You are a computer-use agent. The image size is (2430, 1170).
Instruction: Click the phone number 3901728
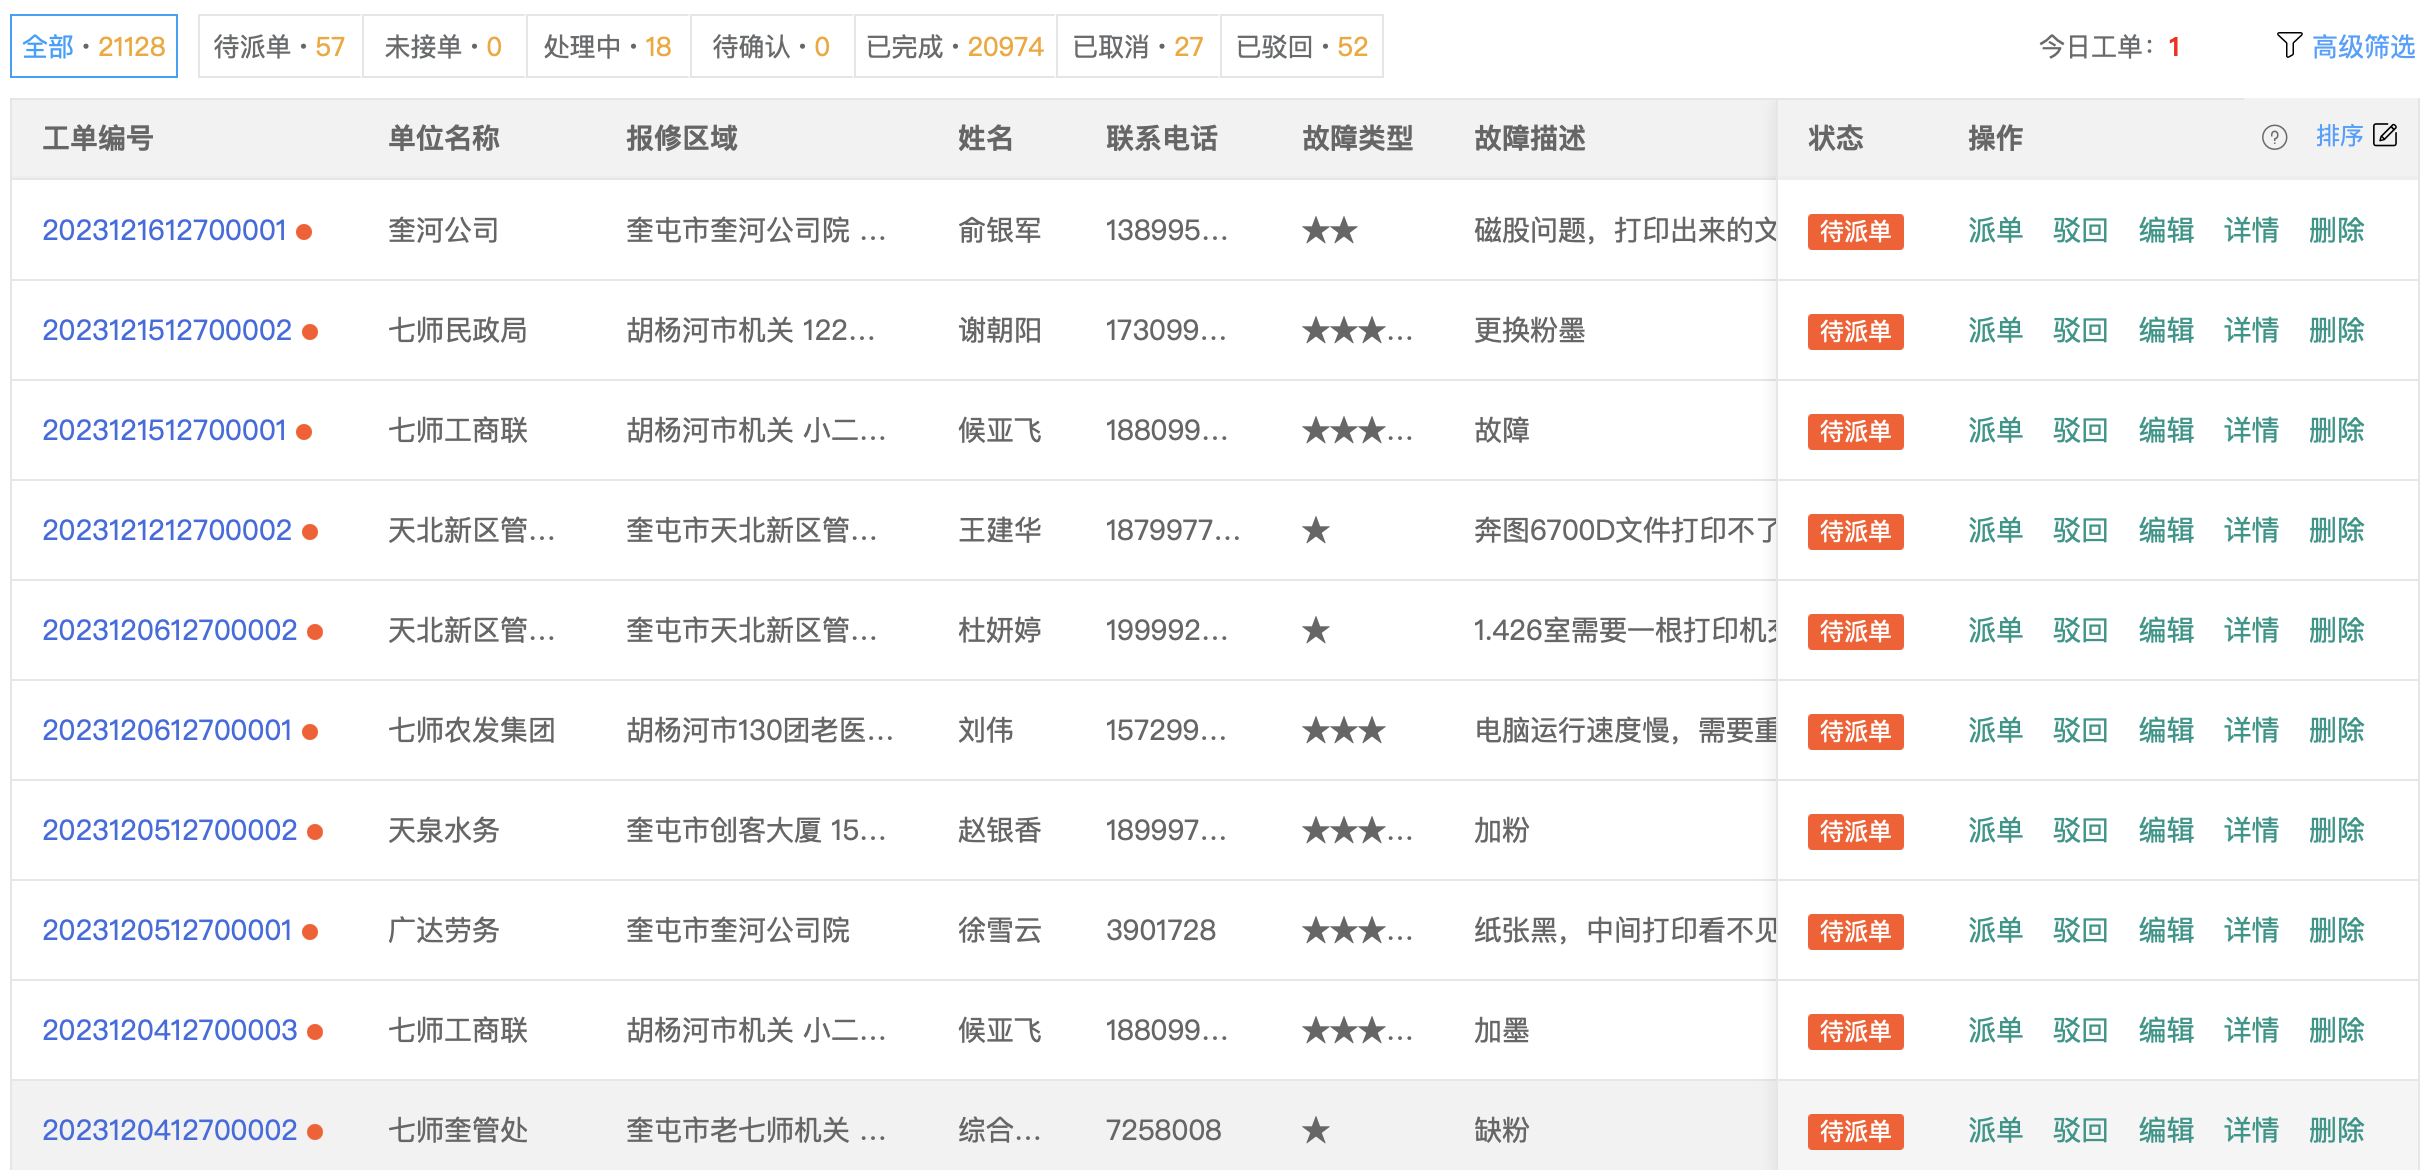tap(1160, 930)
